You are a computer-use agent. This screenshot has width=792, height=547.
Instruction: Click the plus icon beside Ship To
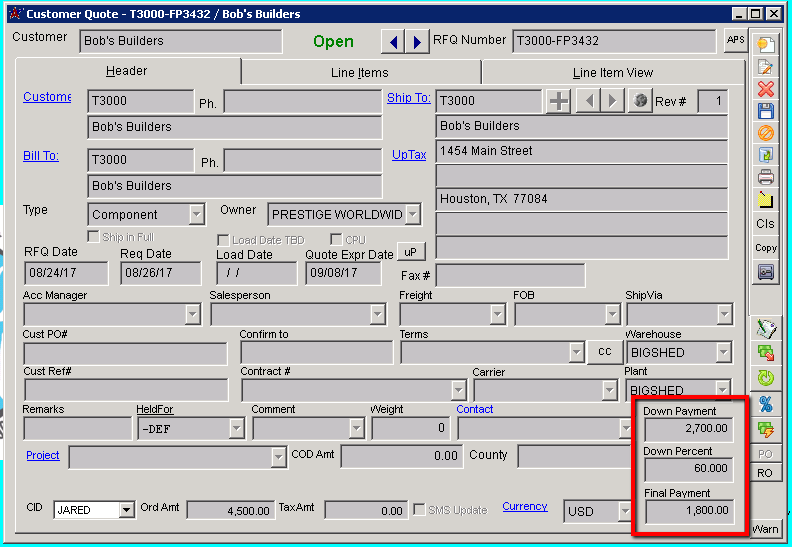[x=558, y=101]
